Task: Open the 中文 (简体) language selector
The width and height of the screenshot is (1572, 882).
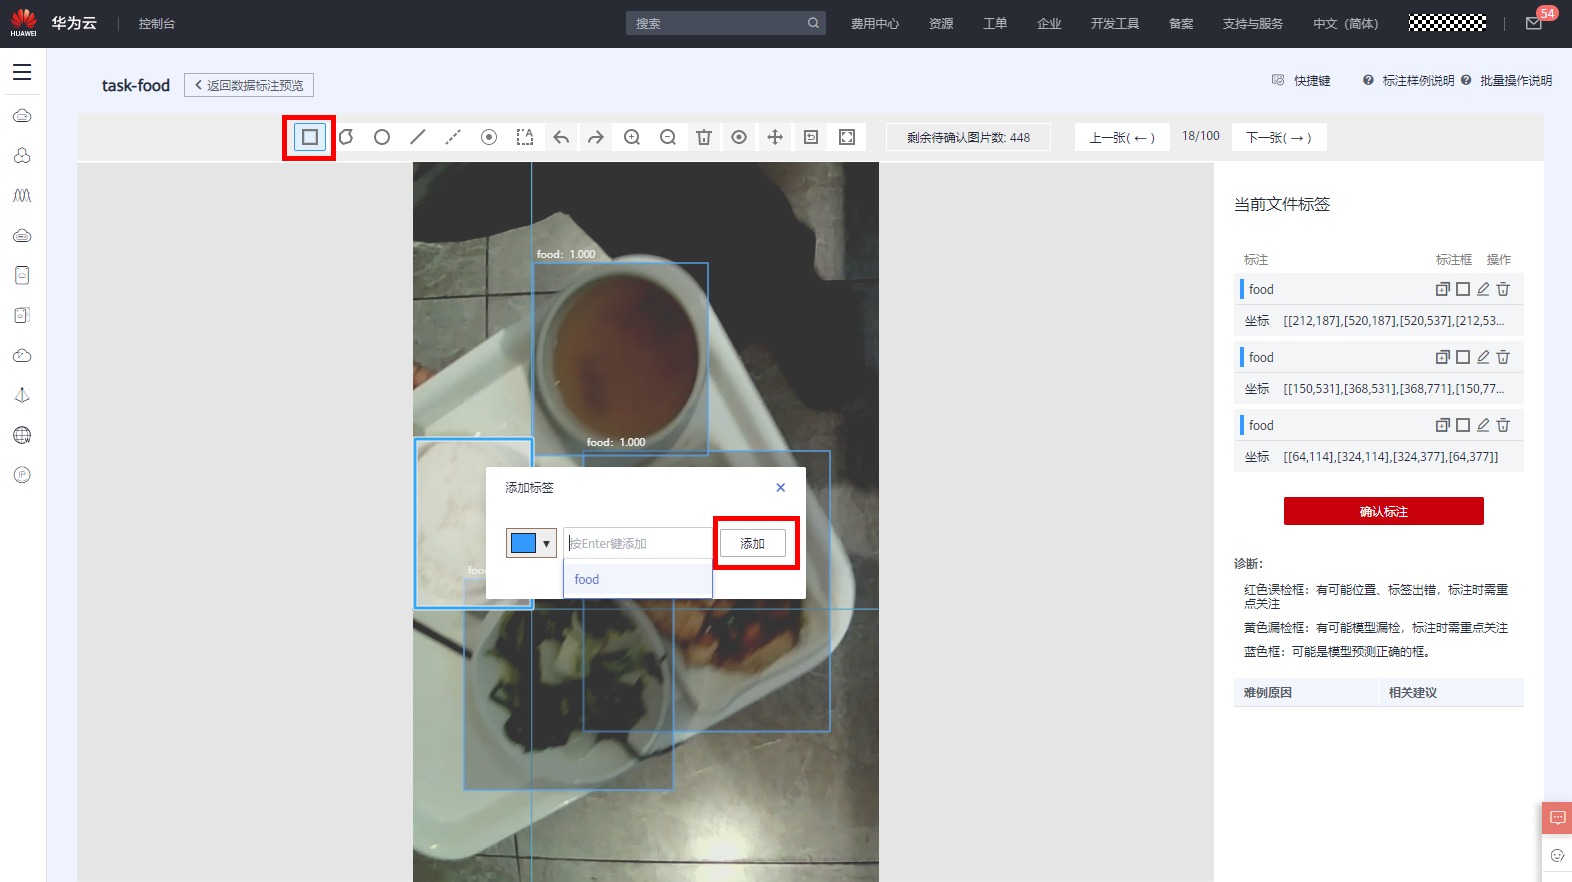Action: (x=1345, y=24)
